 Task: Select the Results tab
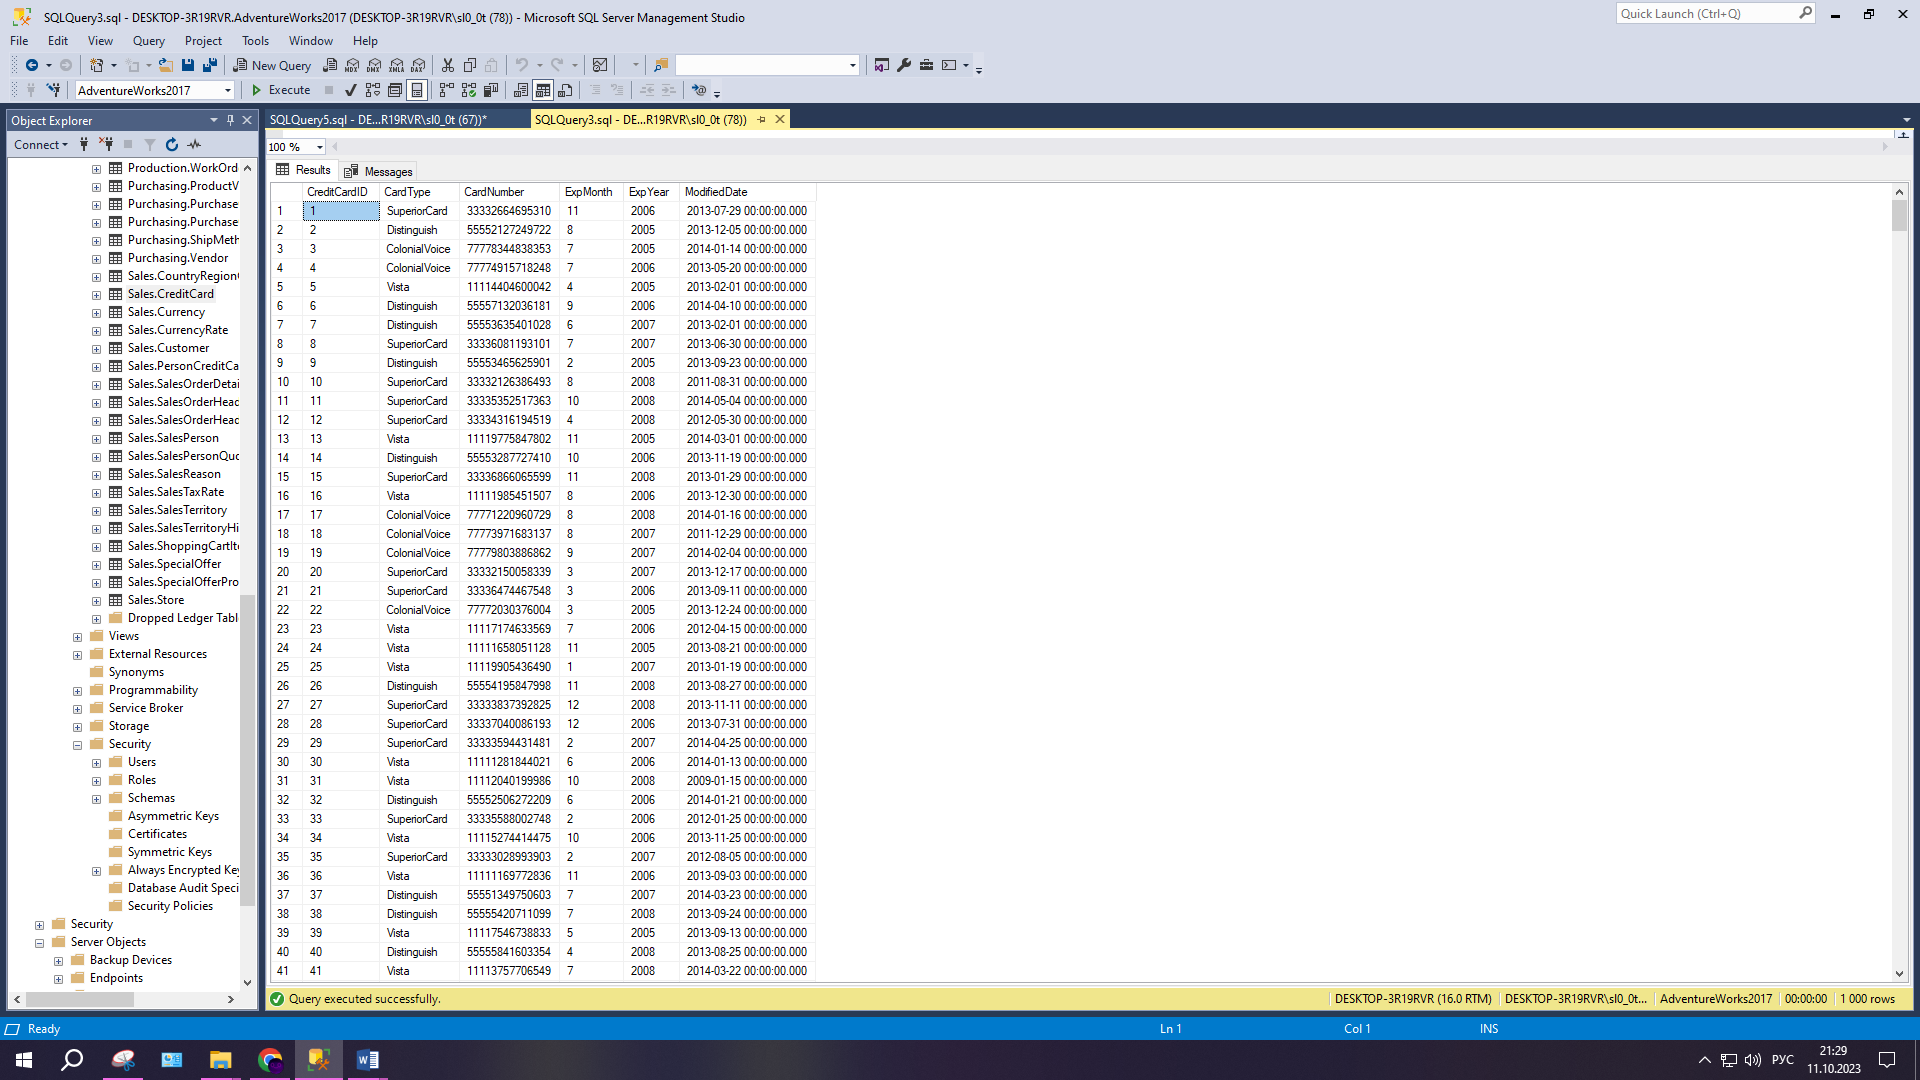tap(303, 170)
